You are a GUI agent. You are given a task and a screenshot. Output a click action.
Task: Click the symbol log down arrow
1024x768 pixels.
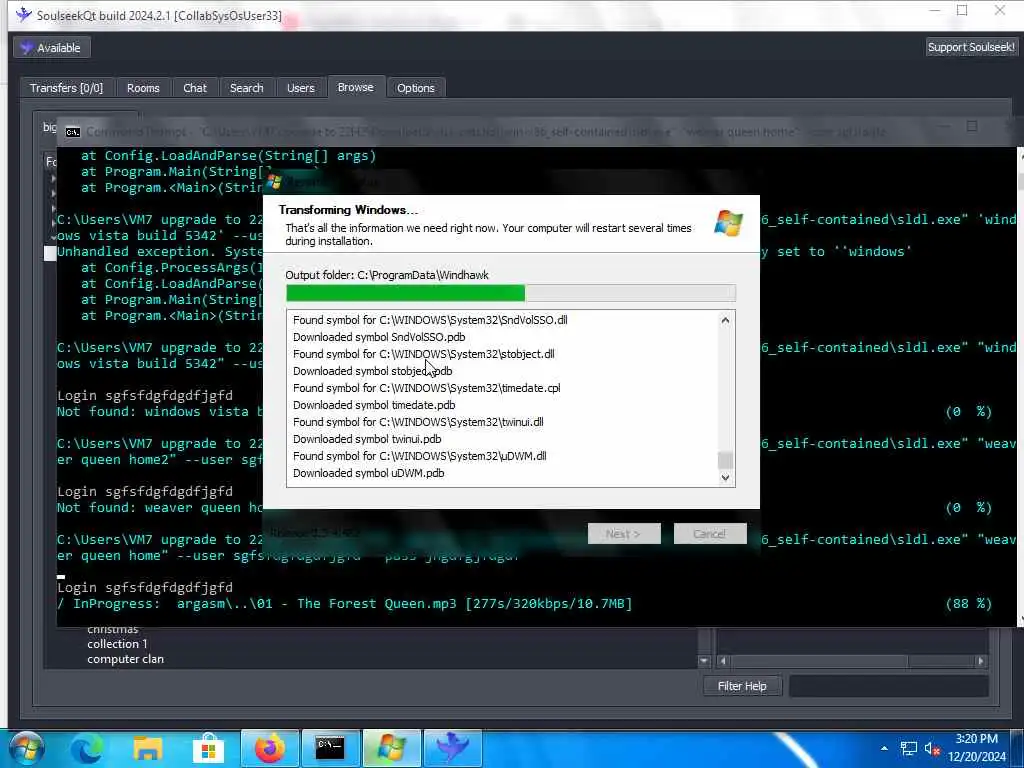point(725,477)
